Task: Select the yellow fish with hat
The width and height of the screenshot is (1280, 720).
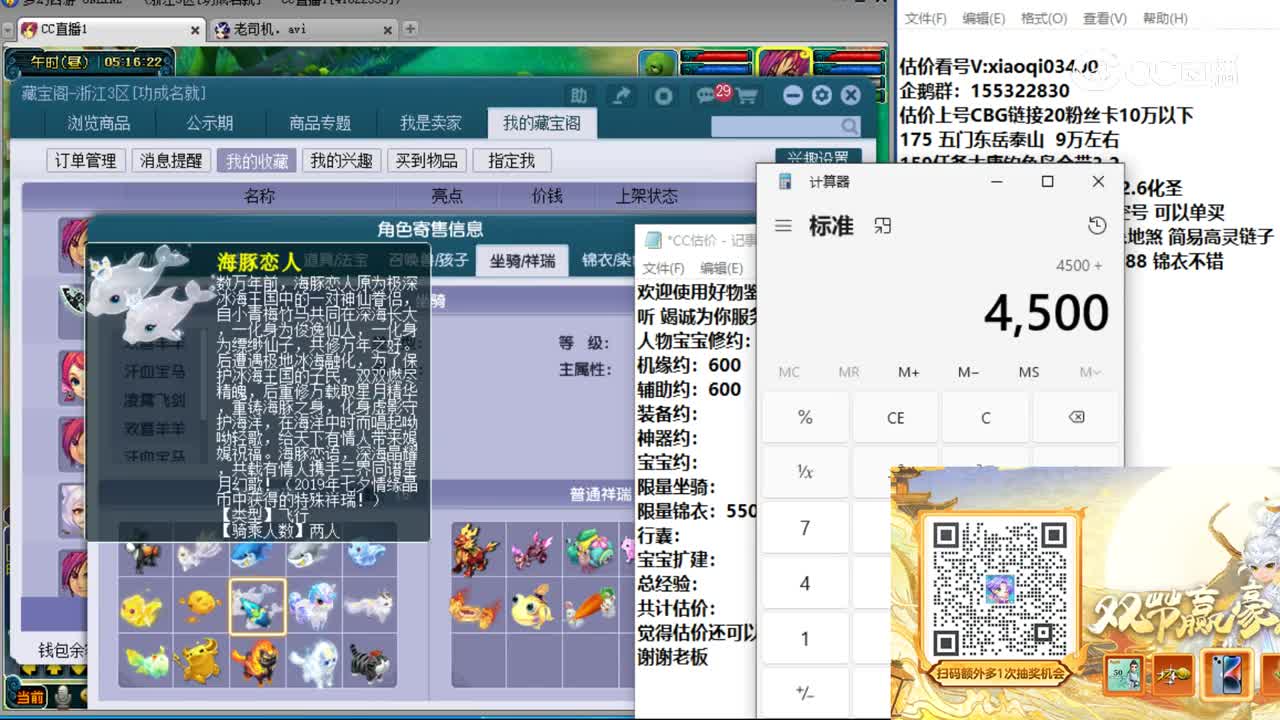Action: coord(532,606)
